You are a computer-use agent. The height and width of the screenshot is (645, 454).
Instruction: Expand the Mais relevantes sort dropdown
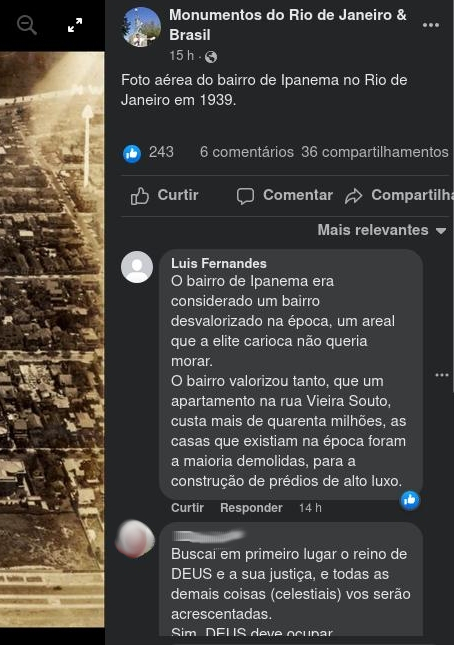[x=381, y=230]
